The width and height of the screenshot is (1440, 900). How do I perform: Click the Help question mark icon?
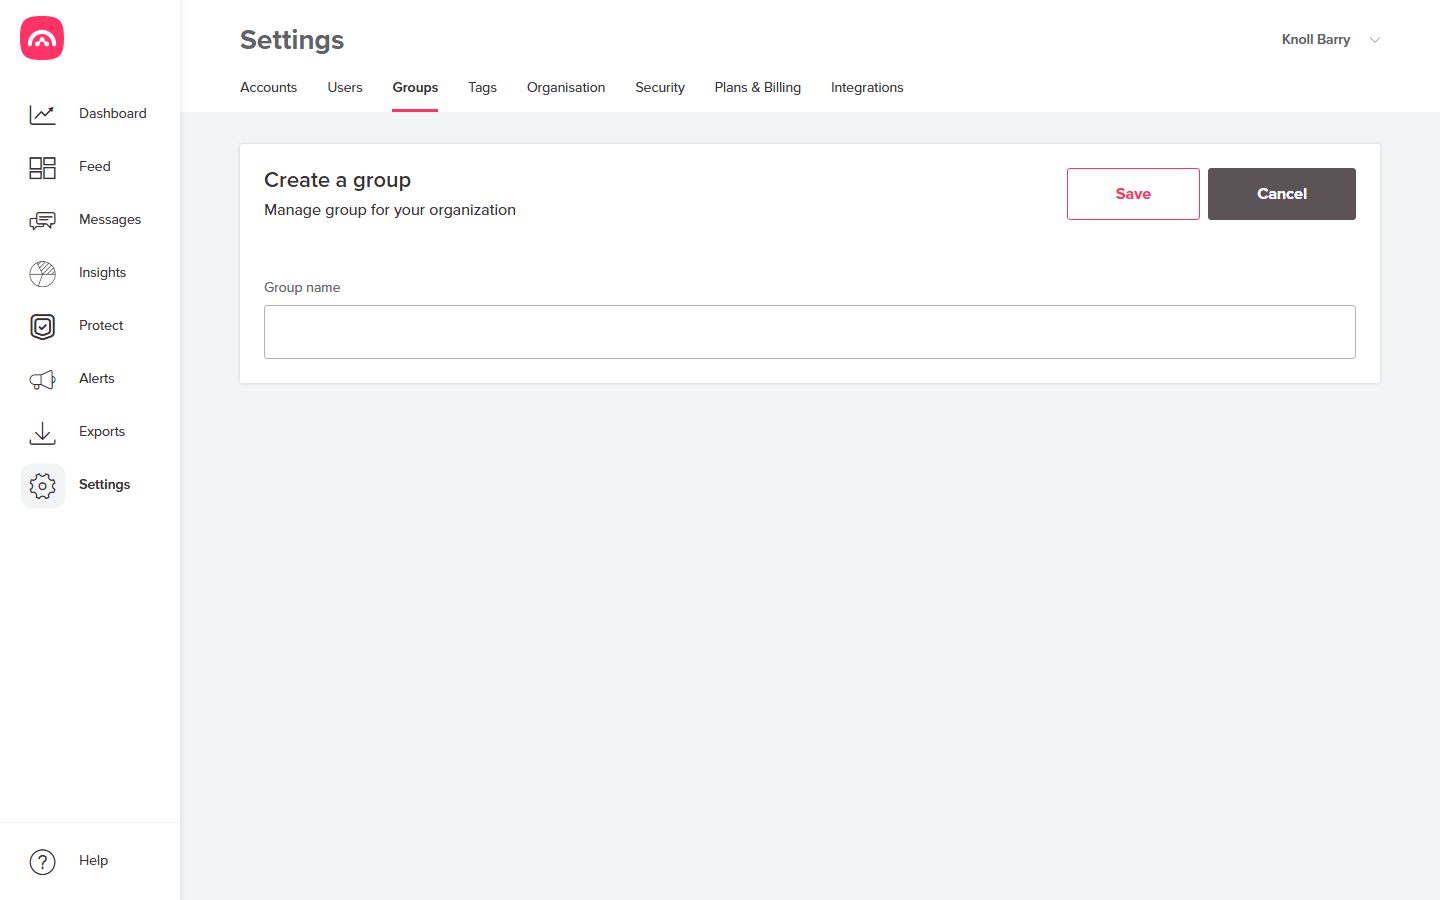[42, 861]
